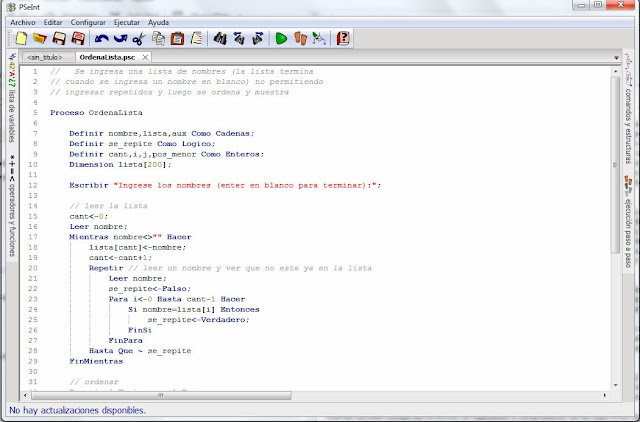The width and height of the screenshot is (640, 422).
Task: Click the line 'Para i<-0 Hasta cant-1 Hacer'
Action: click(177, 299)
